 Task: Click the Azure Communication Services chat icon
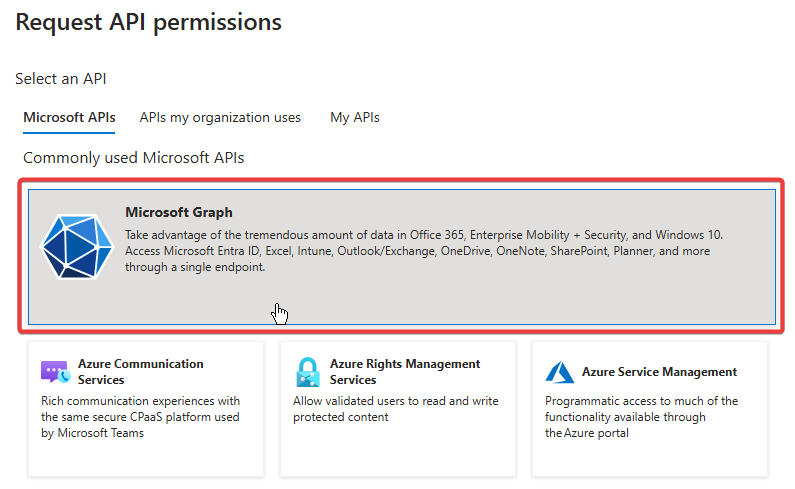pos(55,372)
